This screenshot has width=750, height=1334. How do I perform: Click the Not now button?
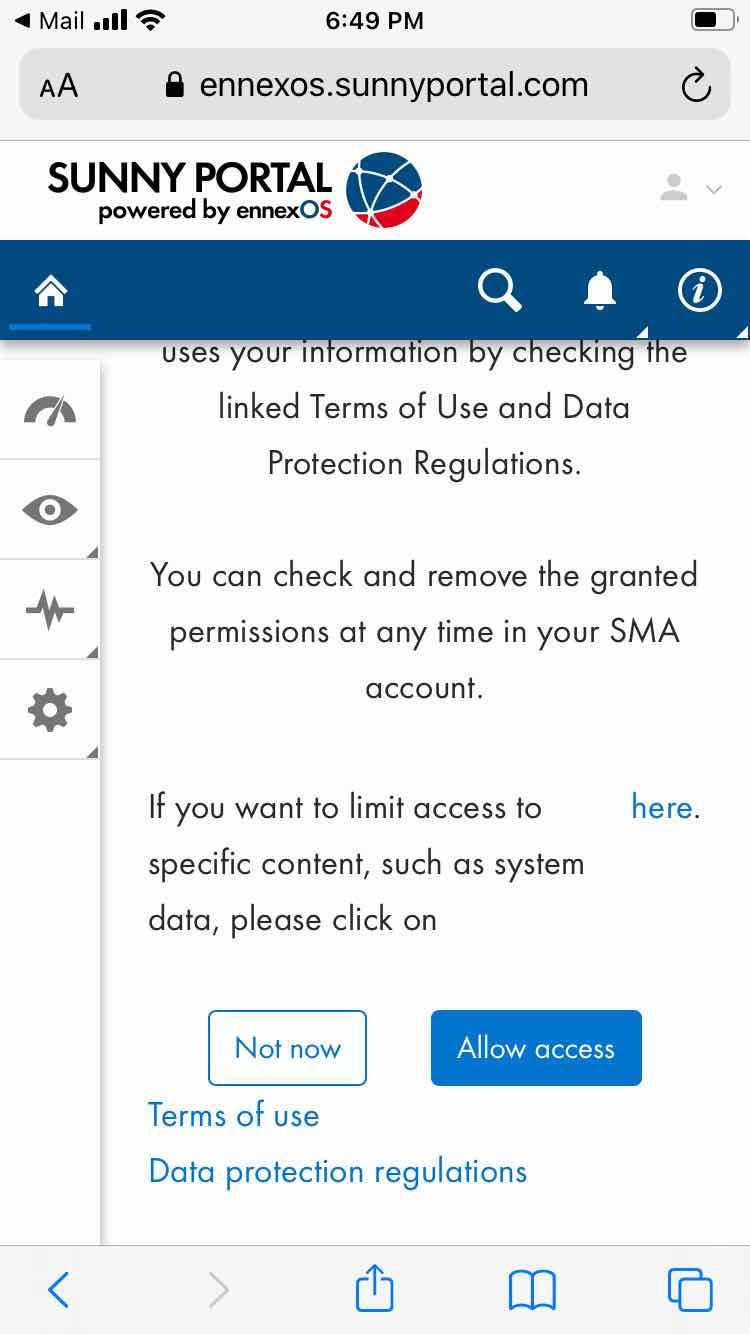coord(287,1048)
